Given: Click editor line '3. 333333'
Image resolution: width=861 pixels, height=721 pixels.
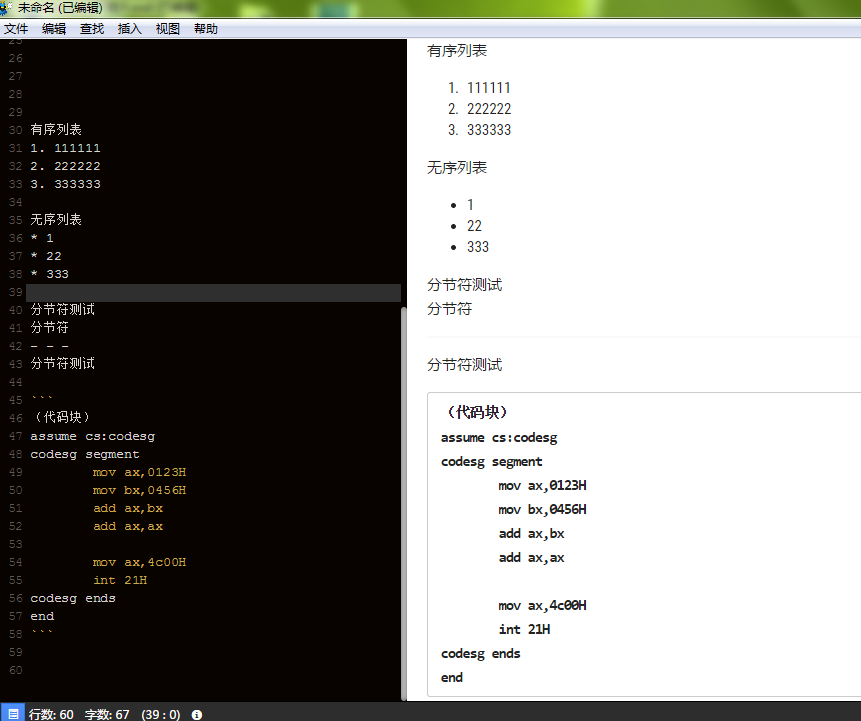Looking at the screenshot, I should tap(65, 184).
